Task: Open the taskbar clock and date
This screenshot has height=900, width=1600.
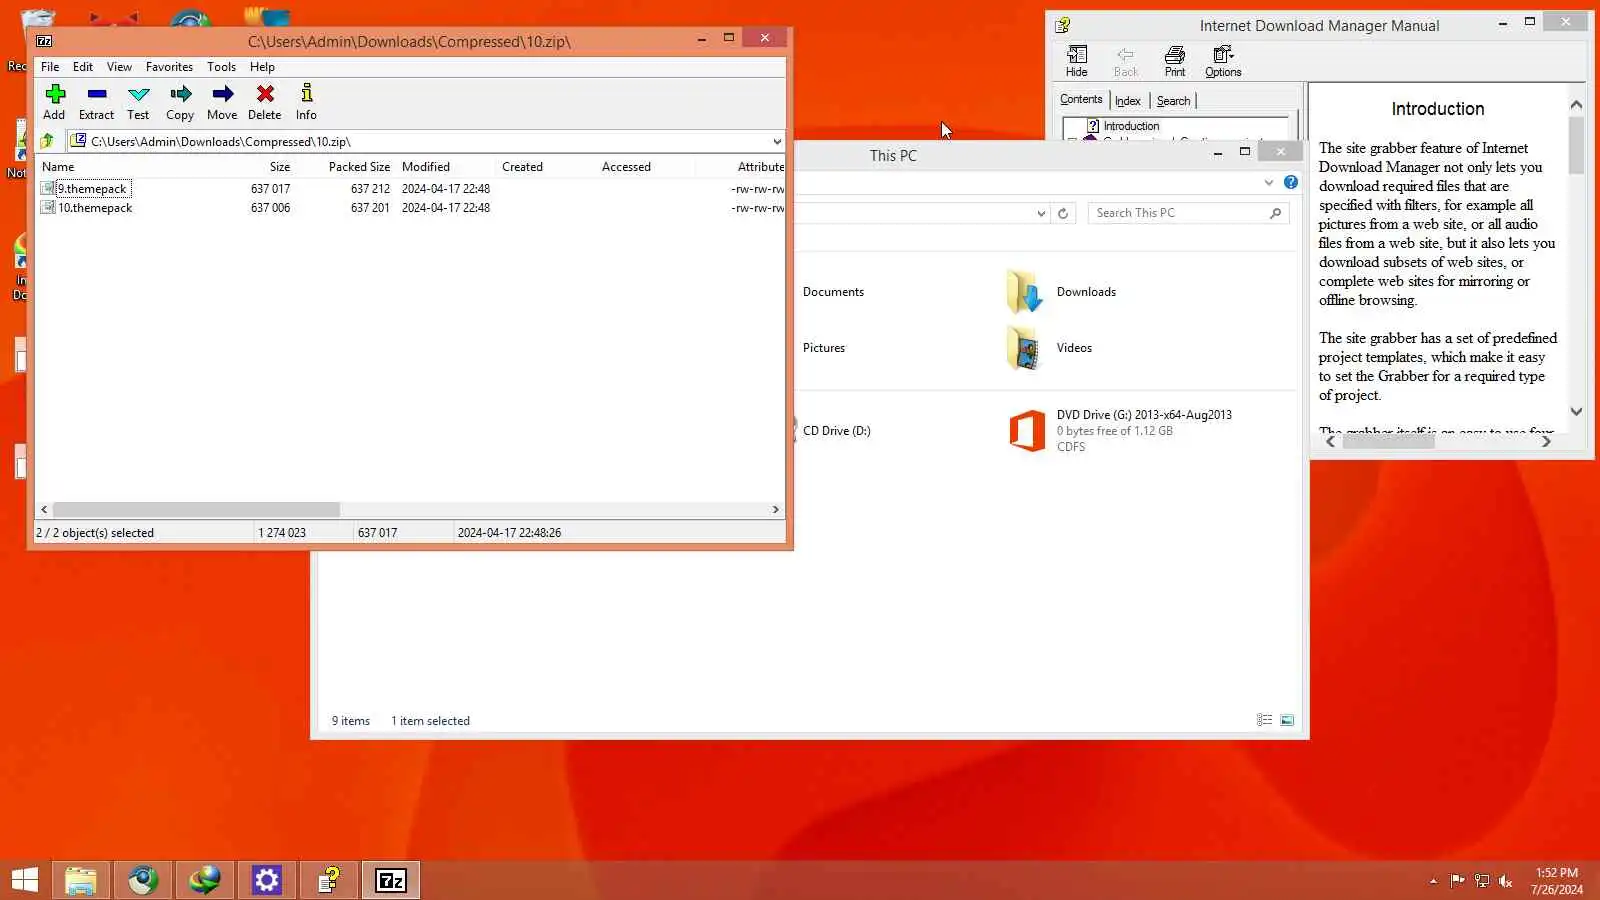Action: [x=1556, y=881]
